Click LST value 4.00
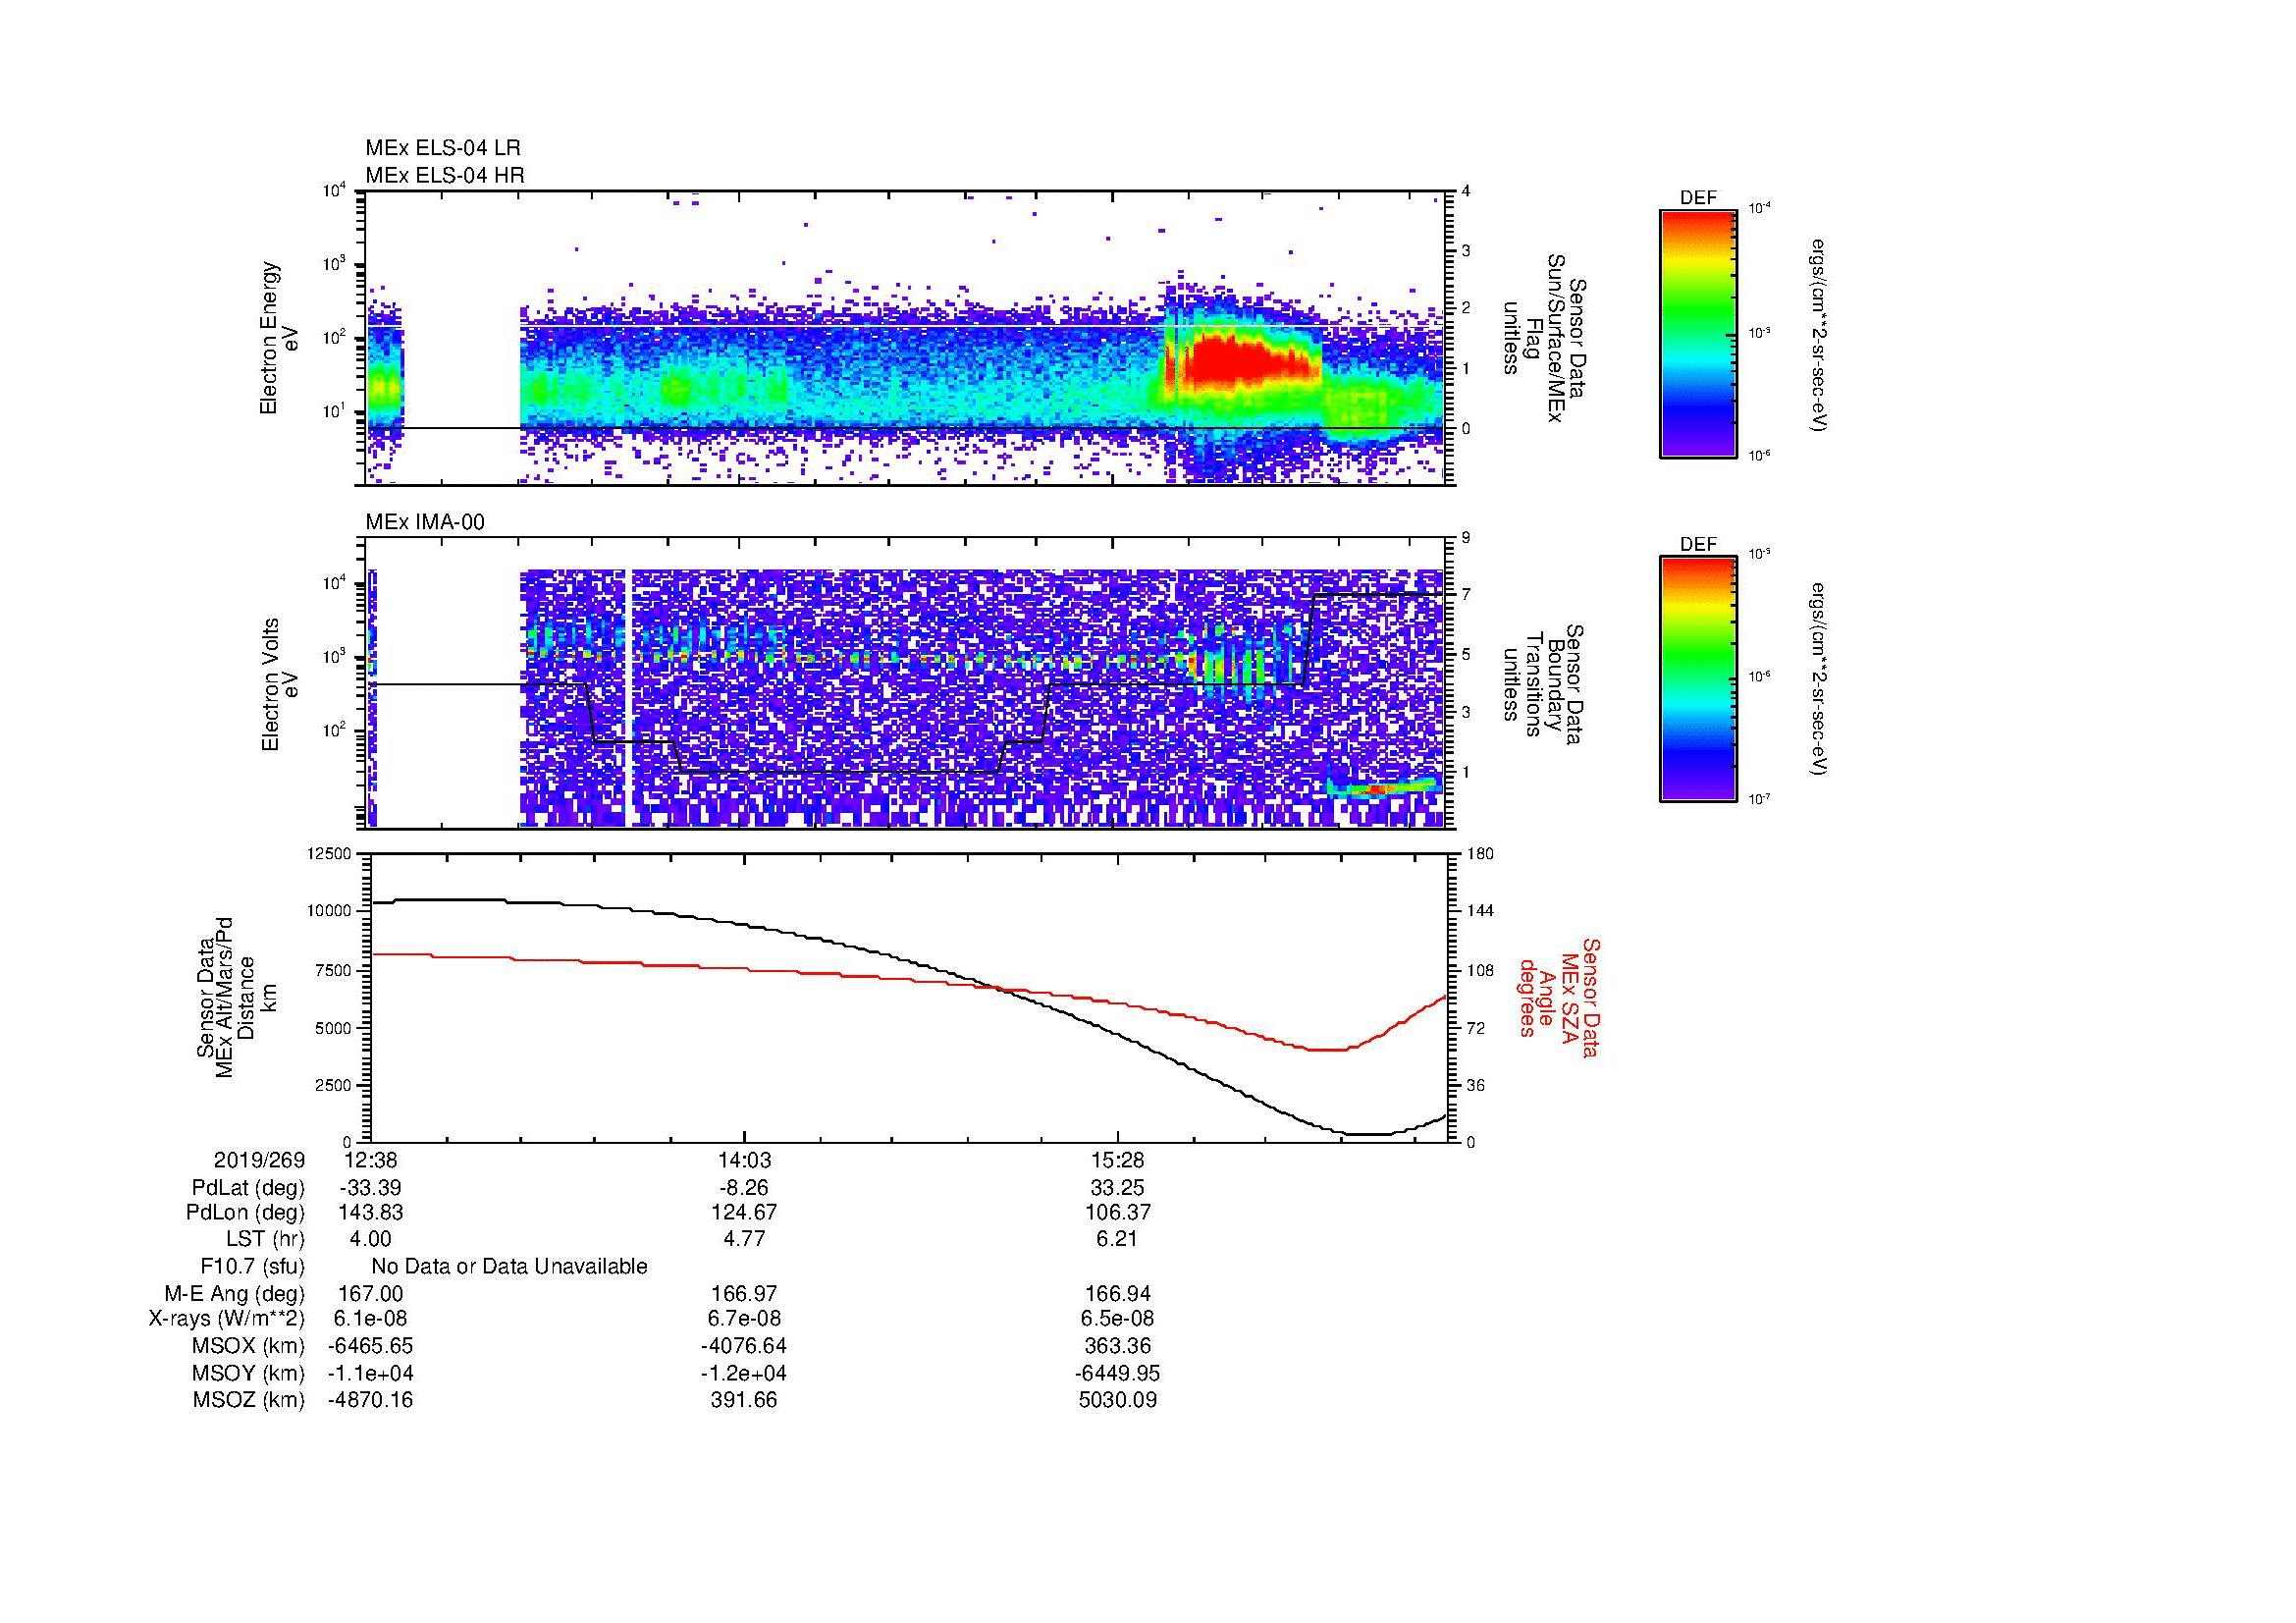The height and width of the screenshot is (1623, 2296). pos(371,1239)
